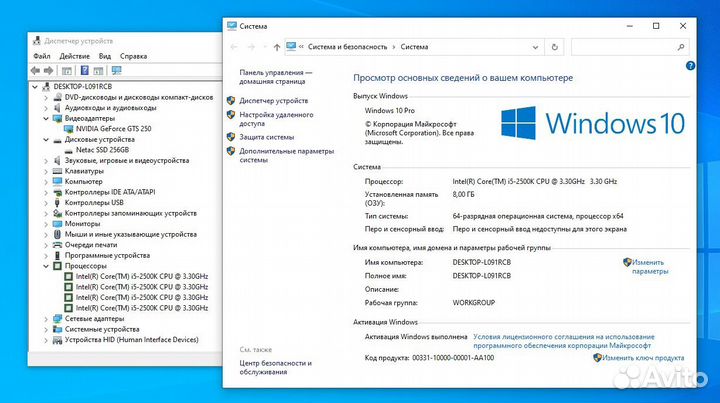Expand the Сетевые адаптеры node
Viewport: 720px width, 403px height.
click(x=46, y=319)
